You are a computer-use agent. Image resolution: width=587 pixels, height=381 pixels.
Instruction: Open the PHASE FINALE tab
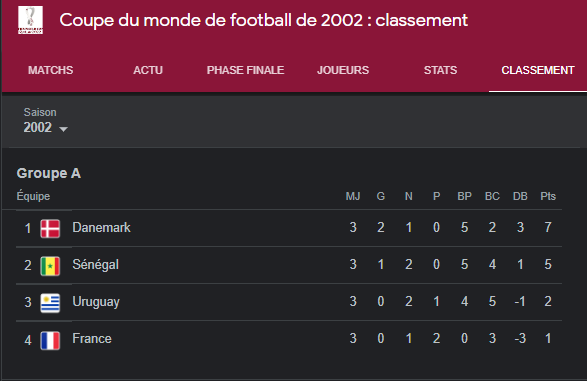(x=245, y=70)
